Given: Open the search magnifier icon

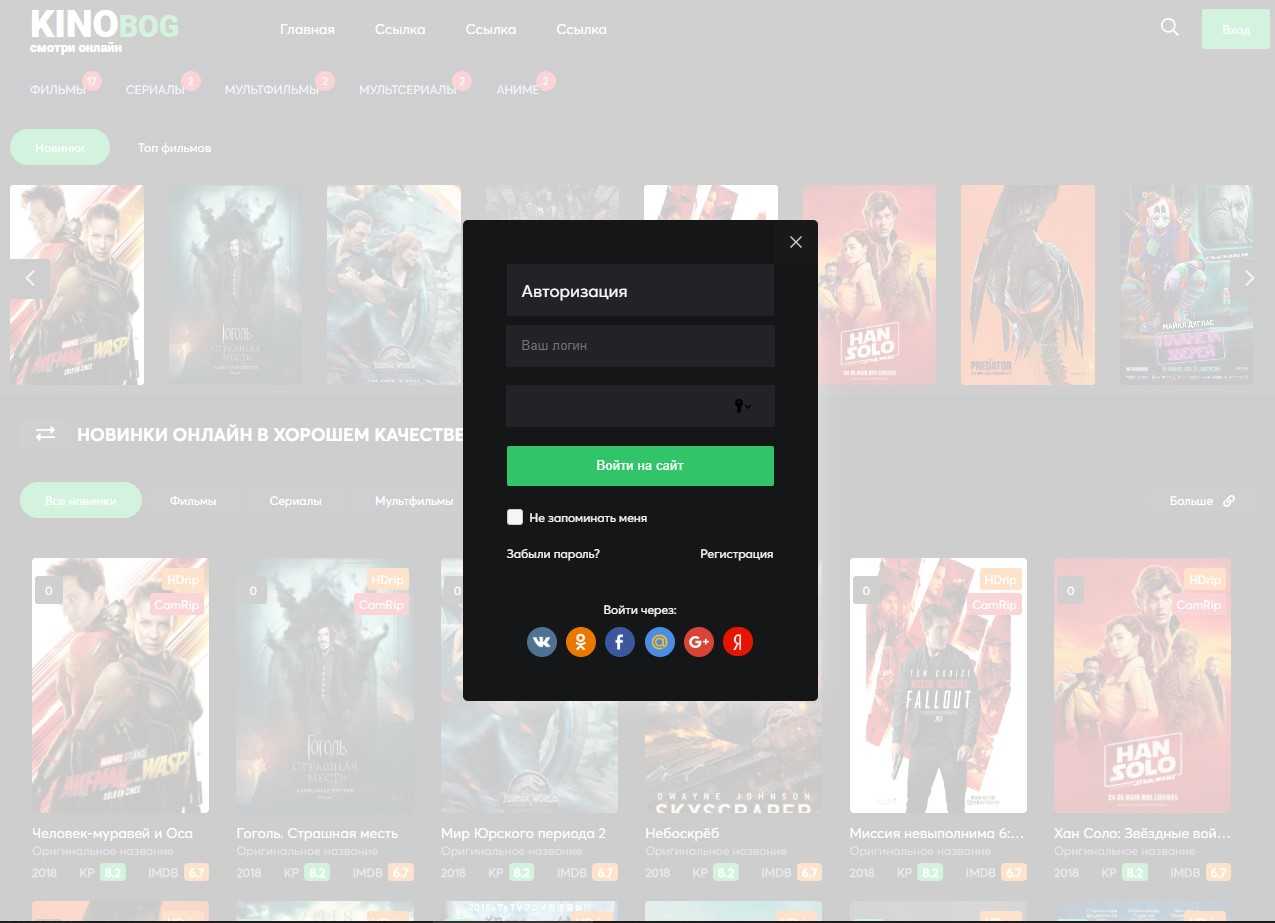Looking at the screenshot, I should point(1170,28).
